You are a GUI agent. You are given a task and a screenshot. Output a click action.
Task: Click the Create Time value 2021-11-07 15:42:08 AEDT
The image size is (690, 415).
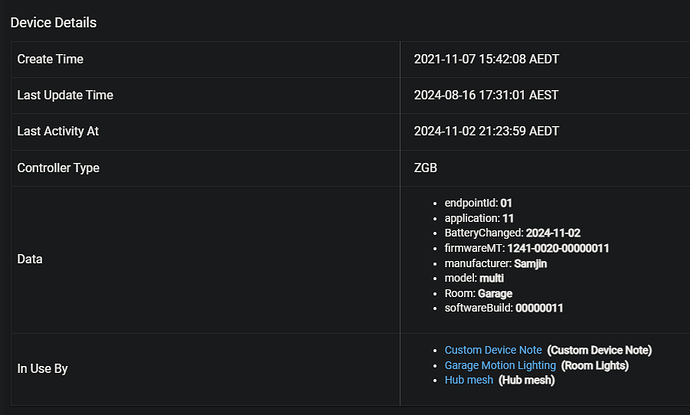tap(486, 59)
